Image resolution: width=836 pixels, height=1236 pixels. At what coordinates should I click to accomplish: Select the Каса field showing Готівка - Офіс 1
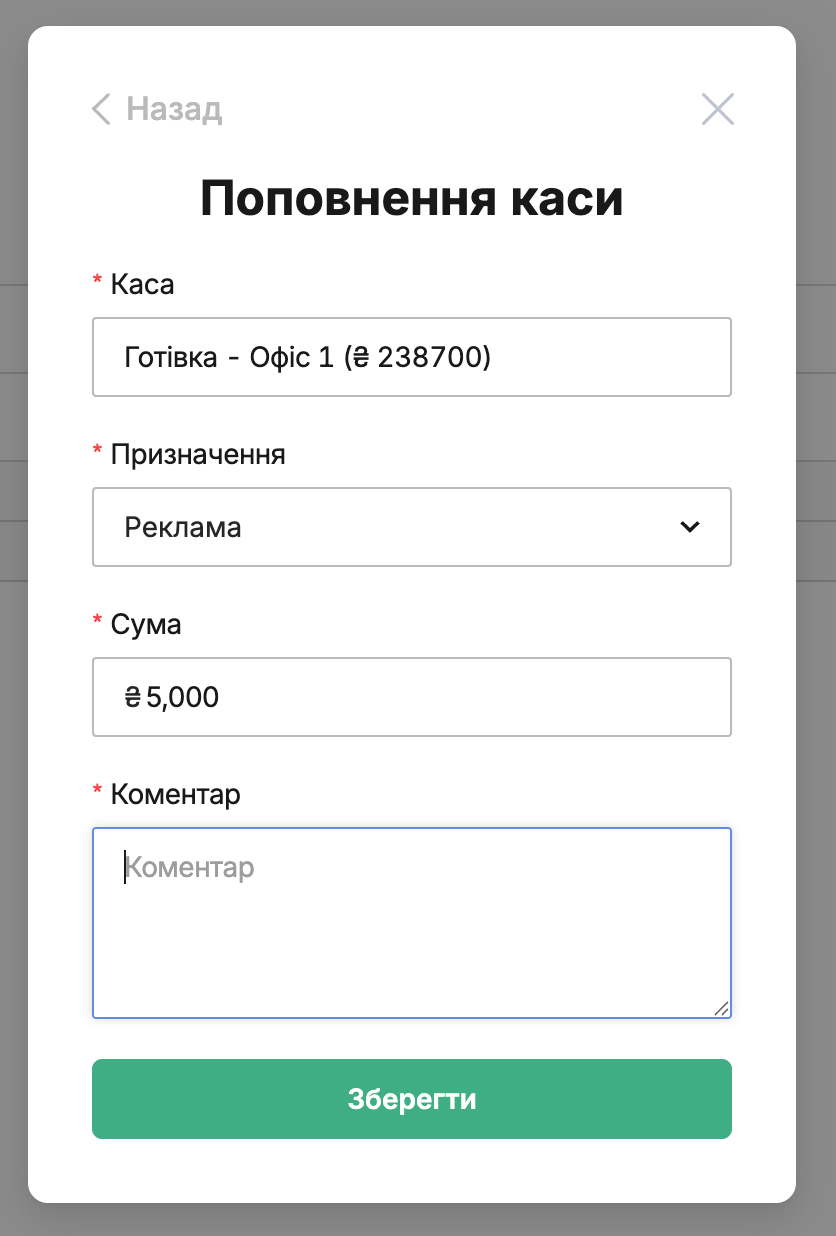tap(412, 357)
